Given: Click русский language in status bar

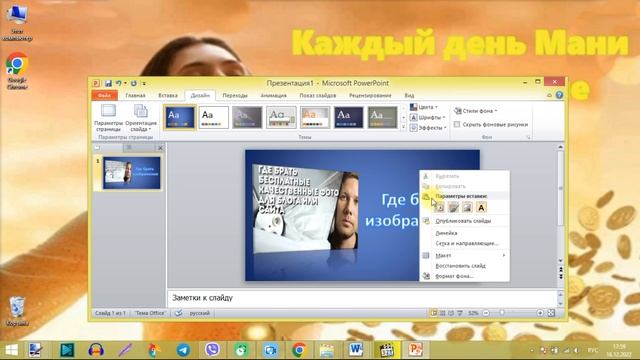Looking at the screenshot, I should point(200,313).
